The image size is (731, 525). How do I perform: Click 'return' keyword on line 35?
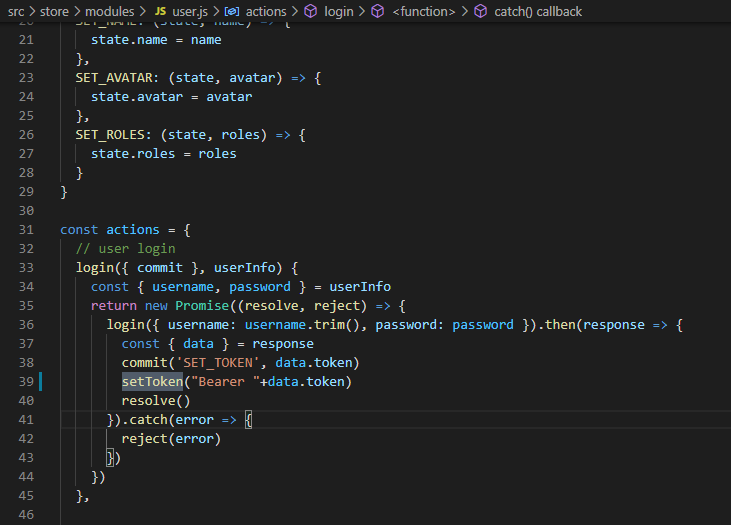(114, 306)
